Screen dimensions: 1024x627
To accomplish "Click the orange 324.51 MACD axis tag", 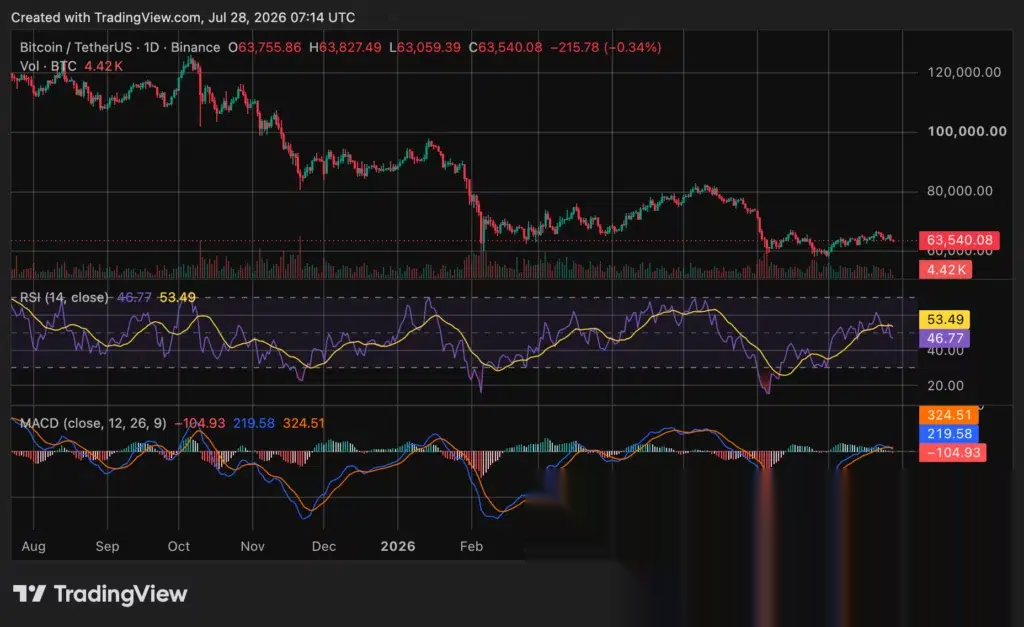I will (x=949, y=415).
